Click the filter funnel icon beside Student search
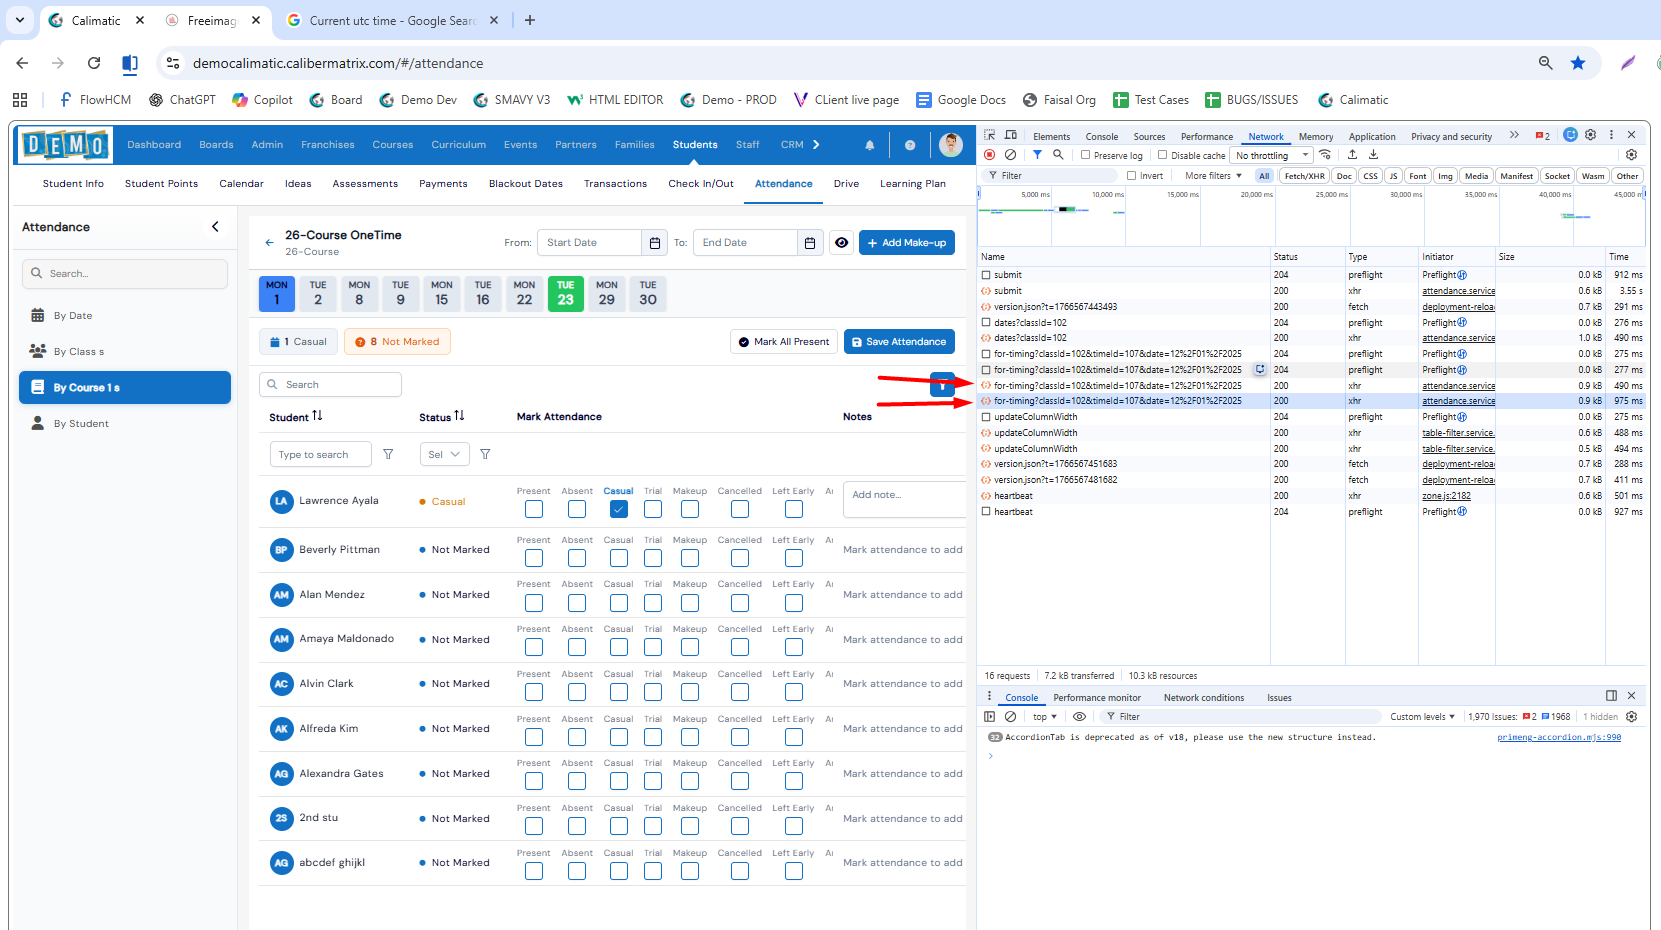1661x930 pixels. (388, 454)
